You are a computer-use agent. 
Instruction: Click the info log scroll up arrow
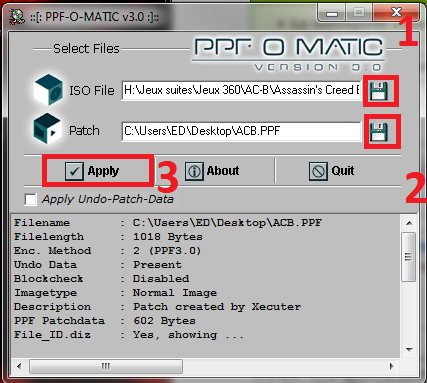point(409,223)
